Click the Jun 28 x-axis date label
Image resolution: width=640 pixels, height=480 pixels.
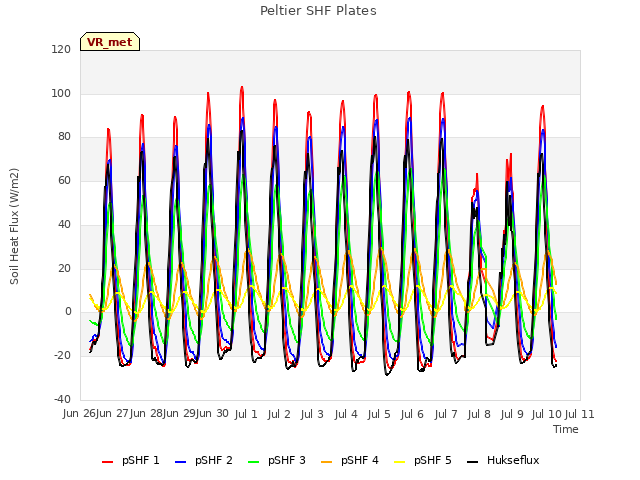click(x=146, y=414)
